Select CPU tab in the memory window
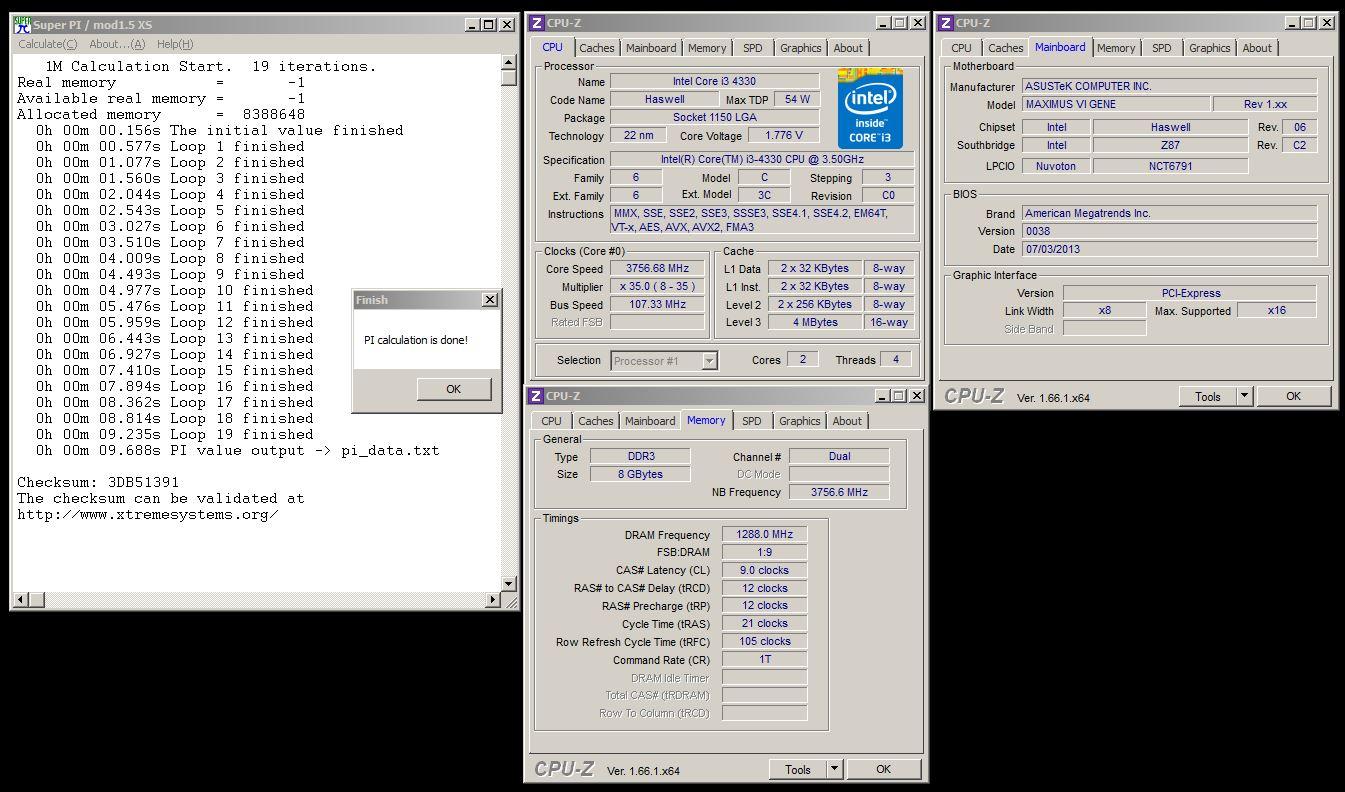This screenshot has width=1345, height=792. pyautogui.click(x=552, y=421)
